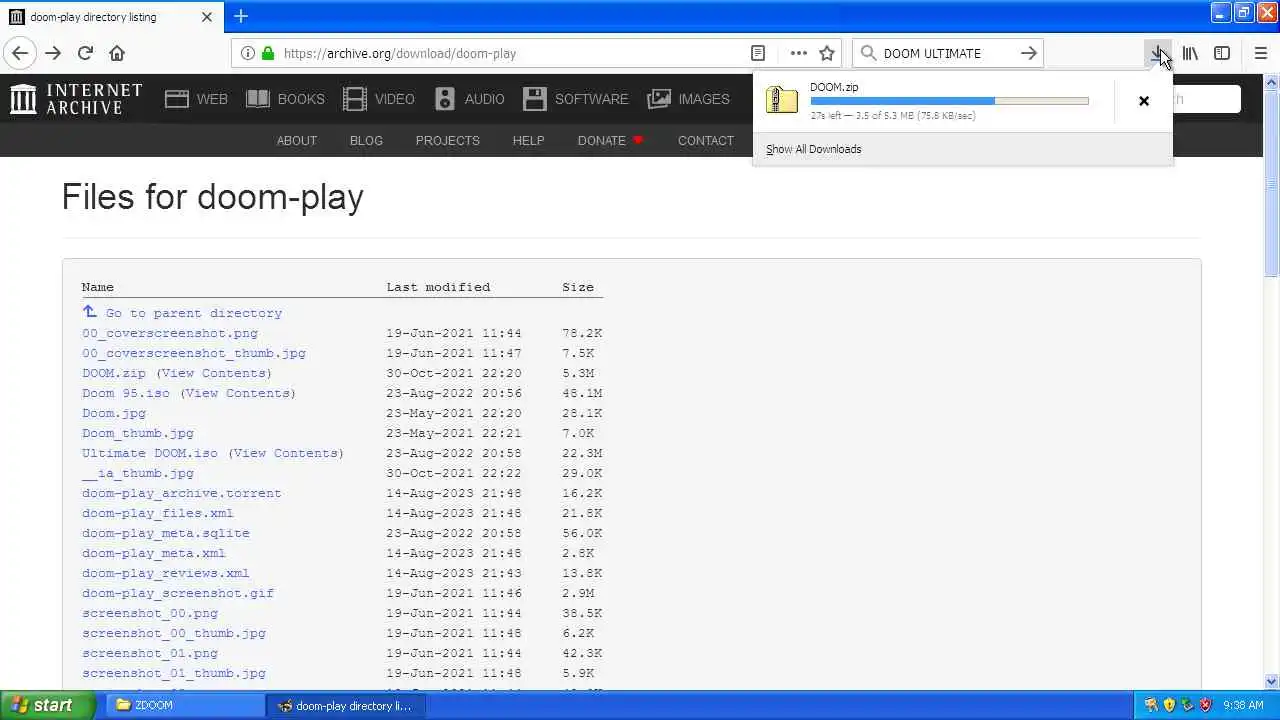Open the browser home page
The height and width of the screenshot is (720, 1280).
[x=117, y=53]
